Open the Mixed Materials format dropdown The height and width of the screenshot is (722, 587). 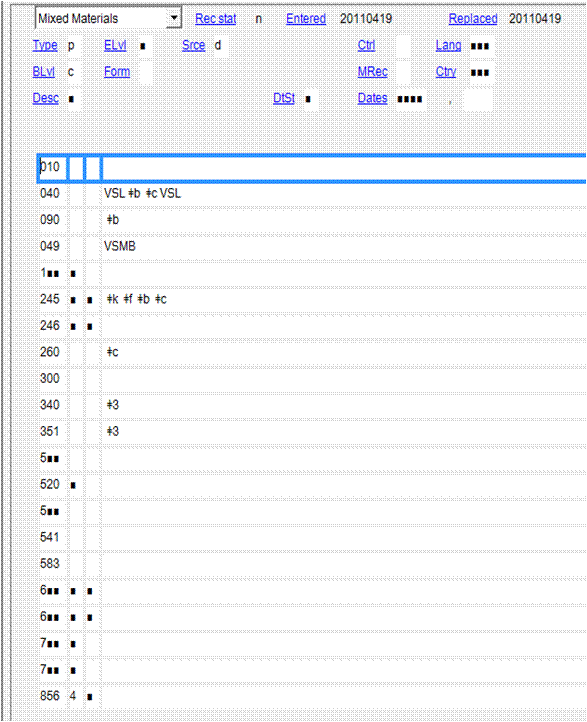click(109, 18)
